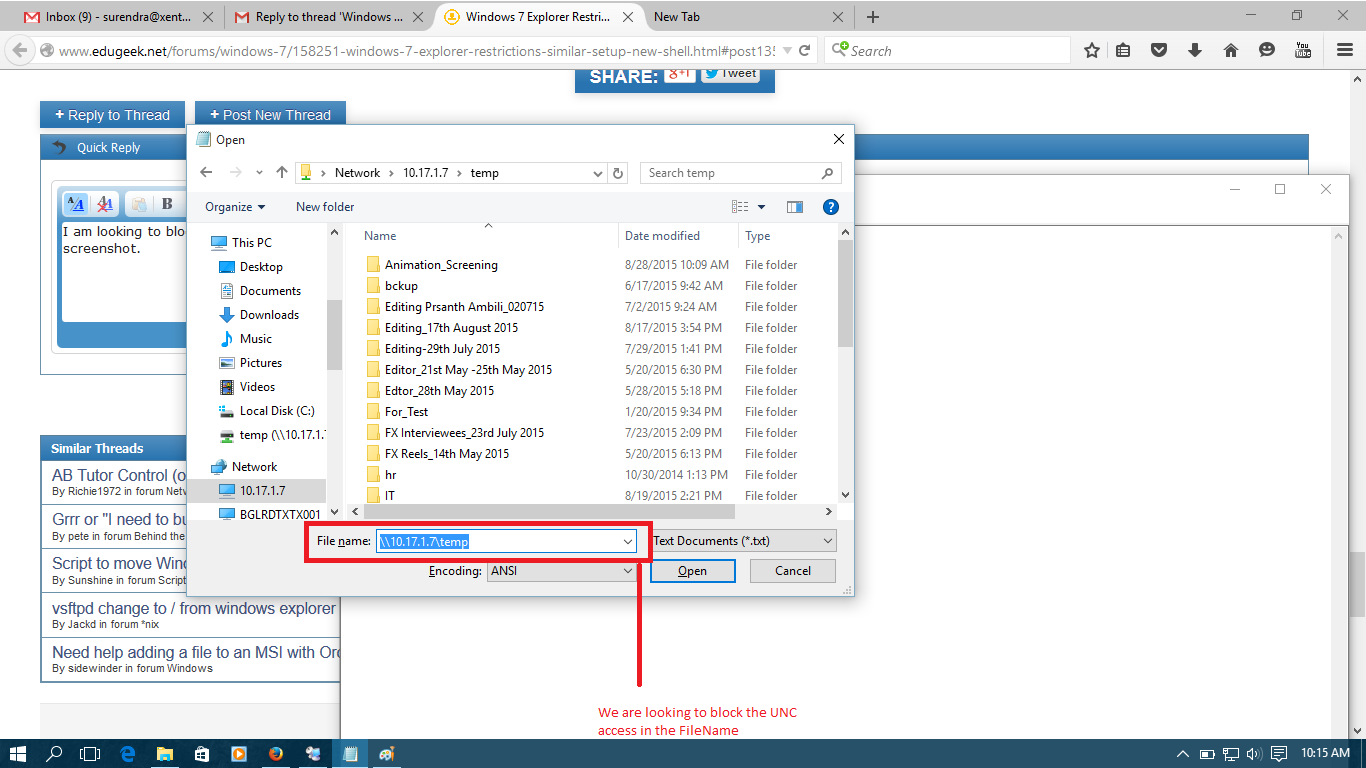The height and width of the screenshot is (768, 1366).
Task: Expand the Organize menu
Action: point(234,207)
